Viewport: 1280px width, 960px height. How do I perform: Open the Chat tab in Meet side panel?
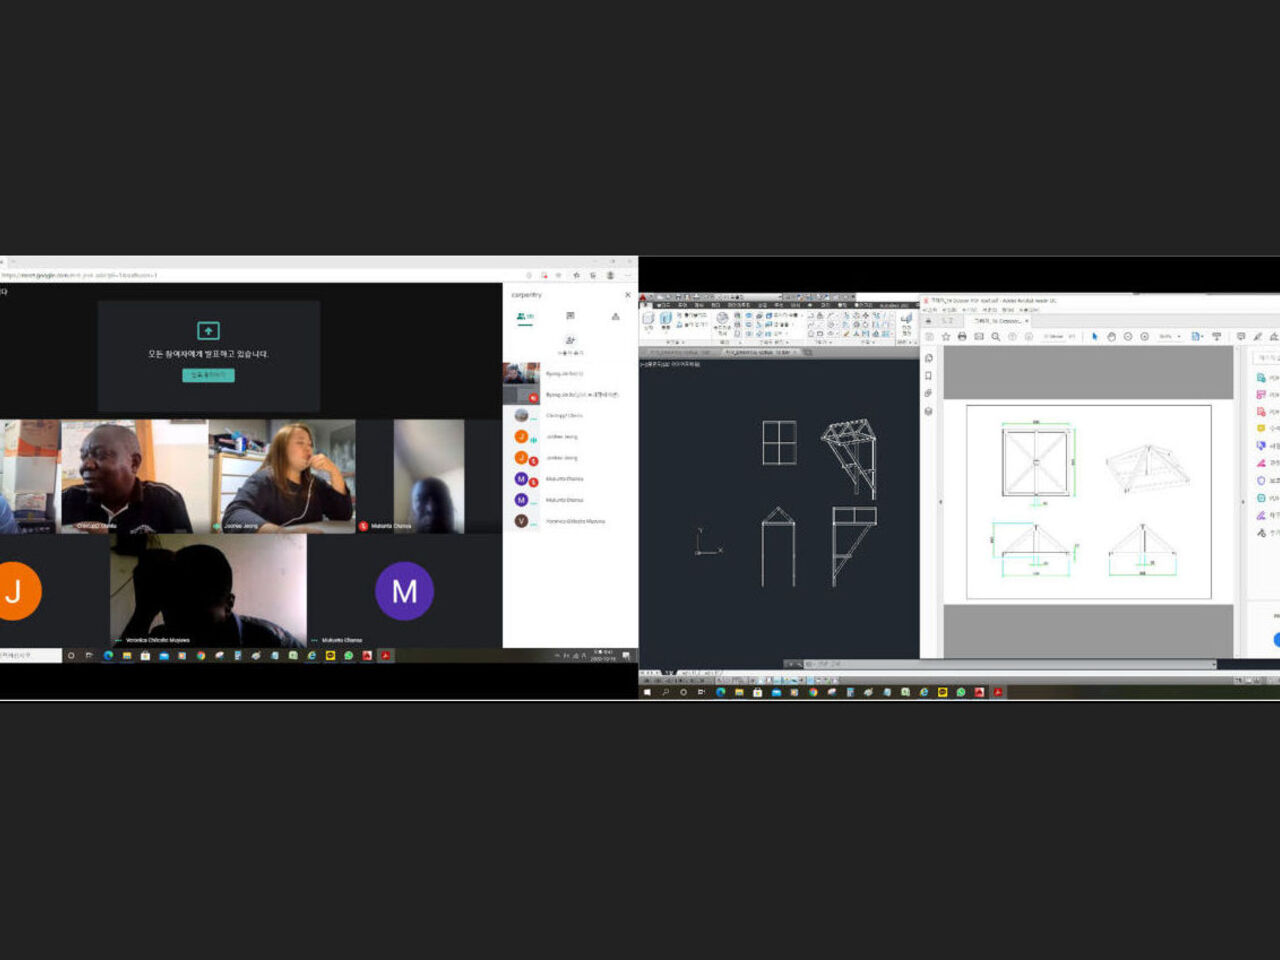pyautogui.click(x=570, y=316)
